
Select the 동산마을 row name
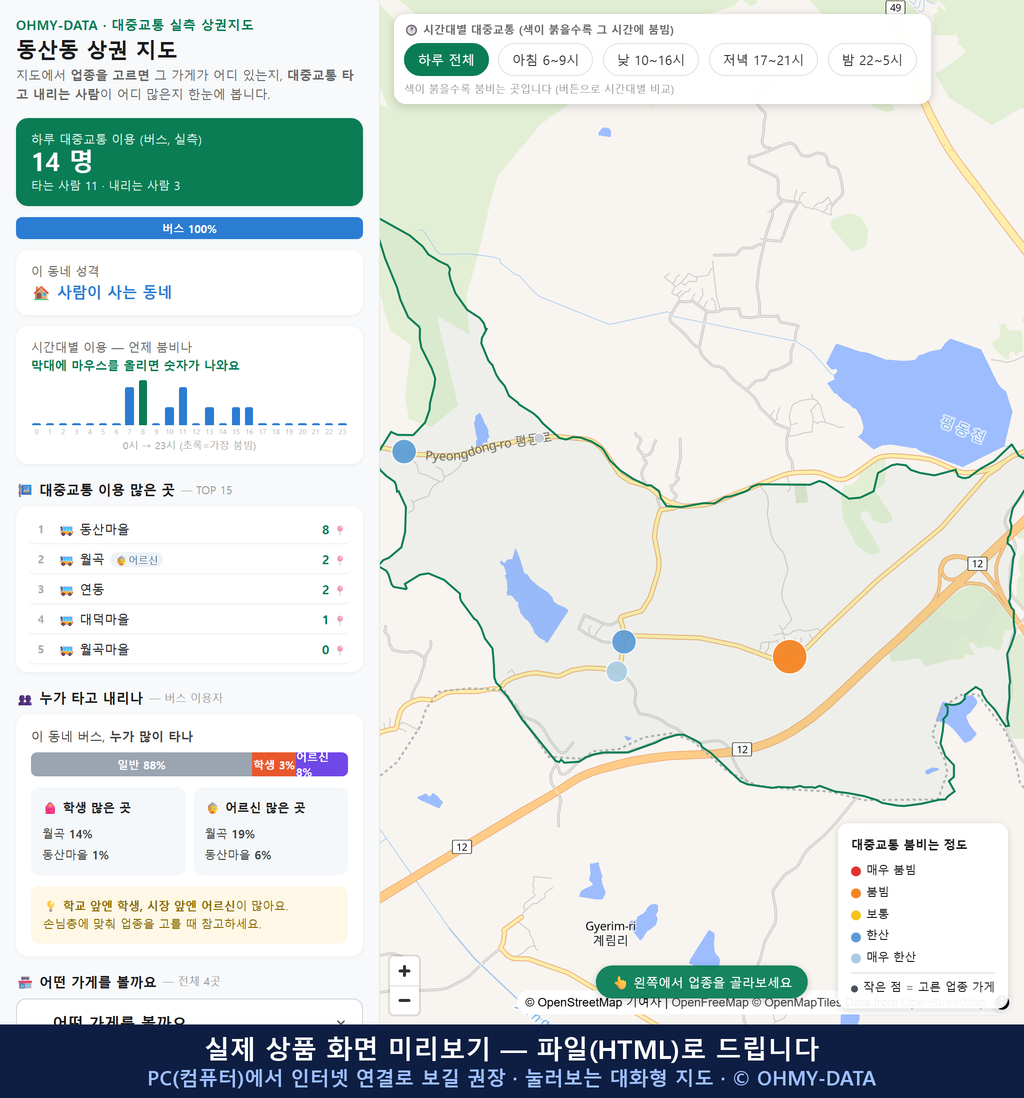pyautogui.click(x=104, y=530)
